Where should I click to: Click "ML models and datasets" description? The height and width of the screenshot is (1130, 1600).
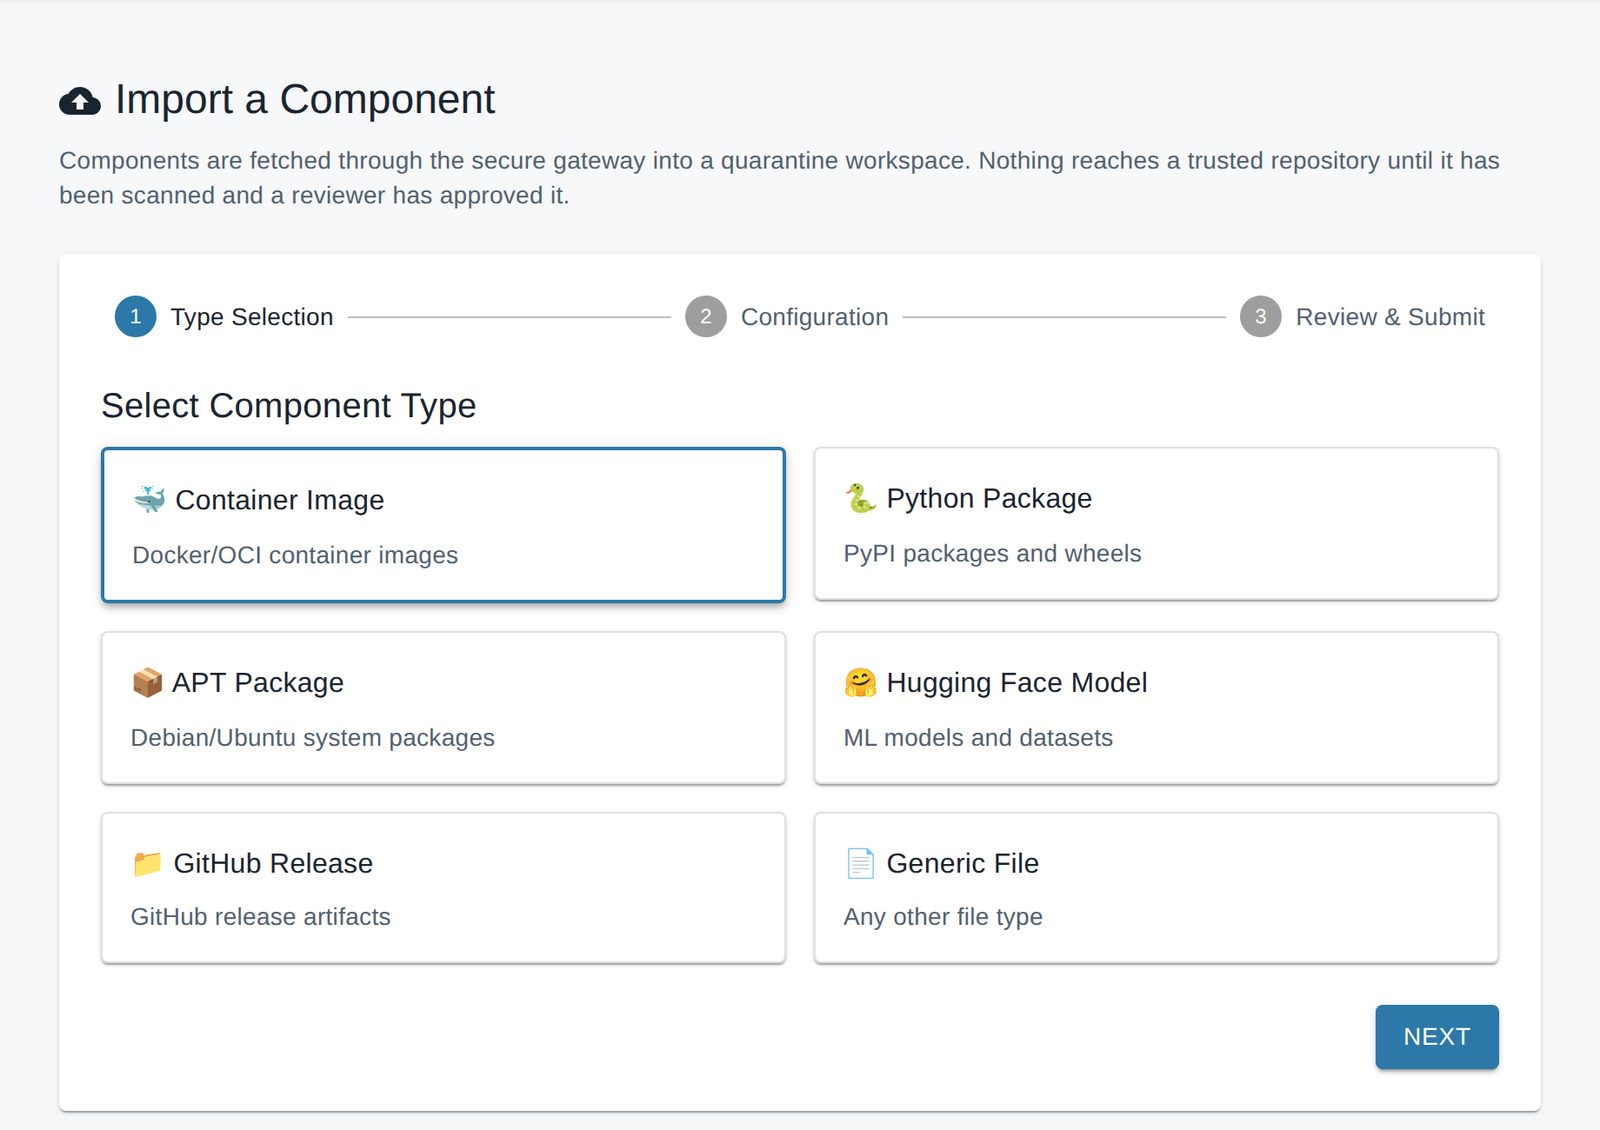point(978,738)
